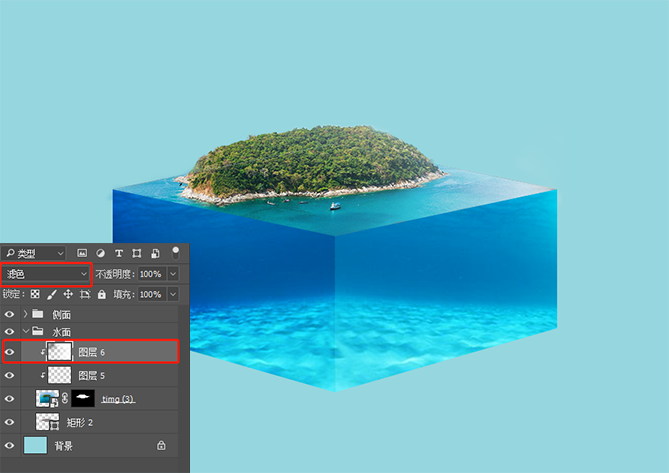The width and height of the screenshot is (669, 473).
Task: Click the timg (3) layer mask thumbnail
Action: click(x=83, y=398)
